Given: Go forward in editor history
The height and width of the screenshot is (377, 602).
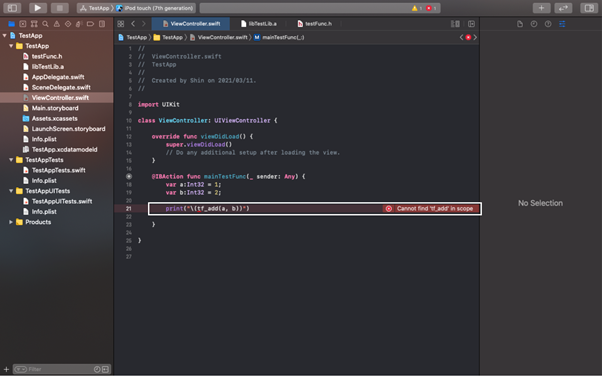Looking at the screenshot, I should 144,24.
